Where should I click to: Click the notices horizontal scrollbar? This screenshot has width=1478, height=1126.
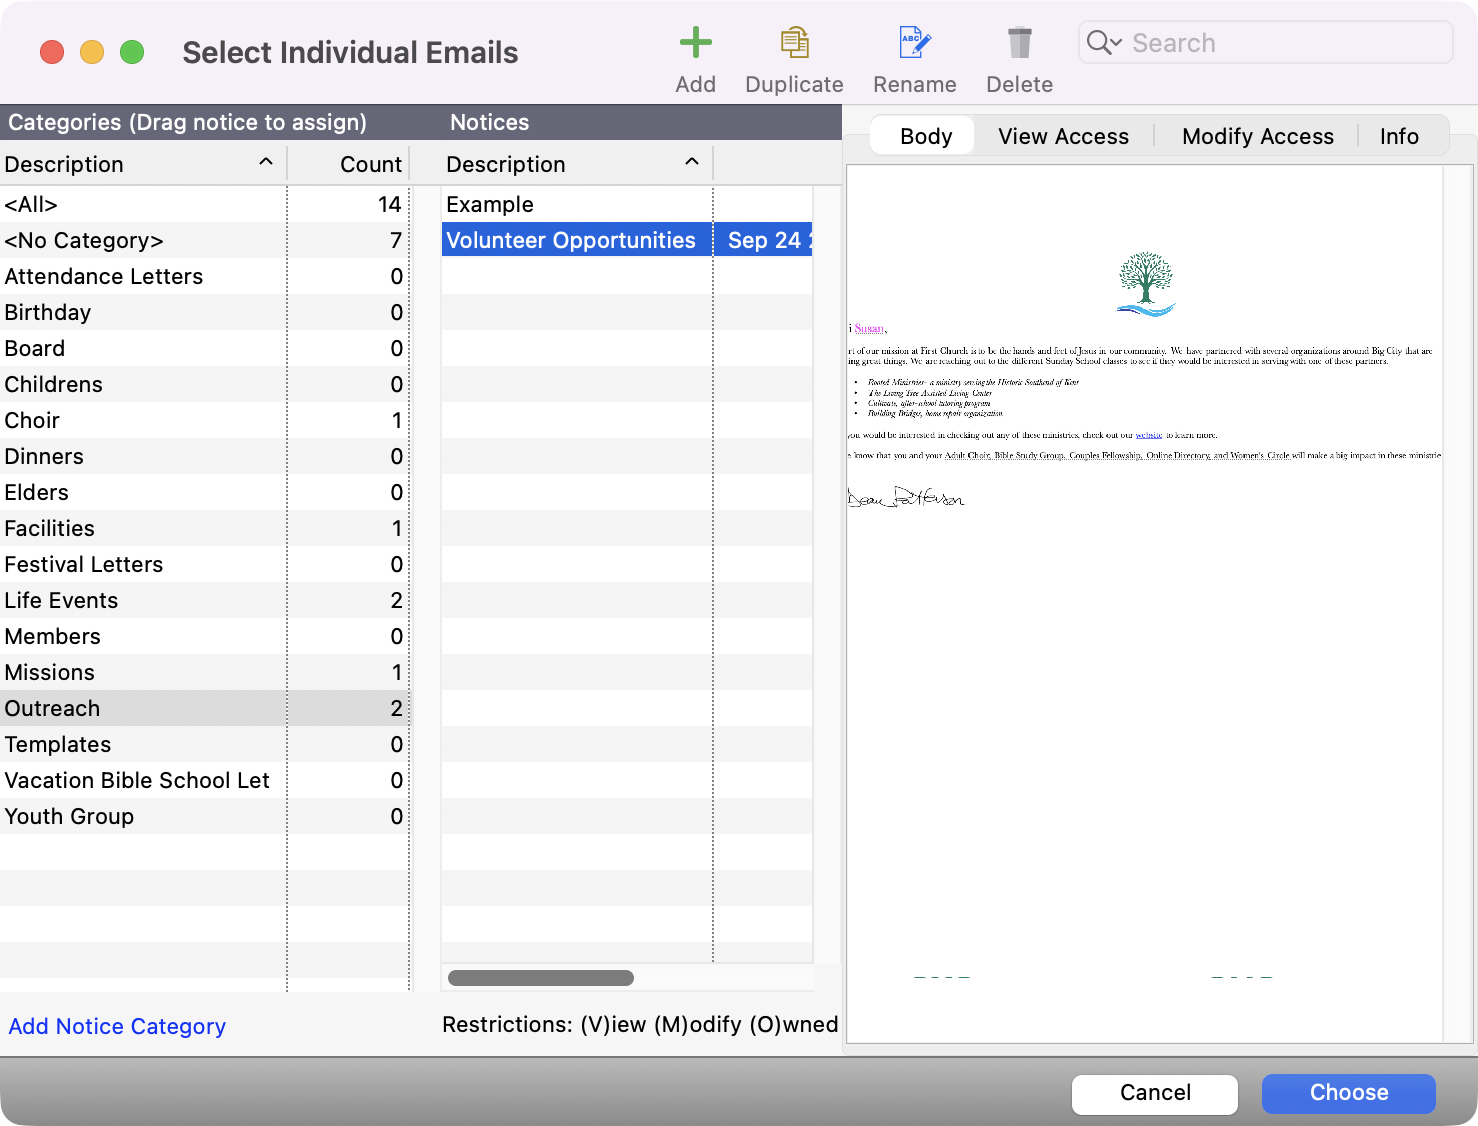tap(541, 978)
